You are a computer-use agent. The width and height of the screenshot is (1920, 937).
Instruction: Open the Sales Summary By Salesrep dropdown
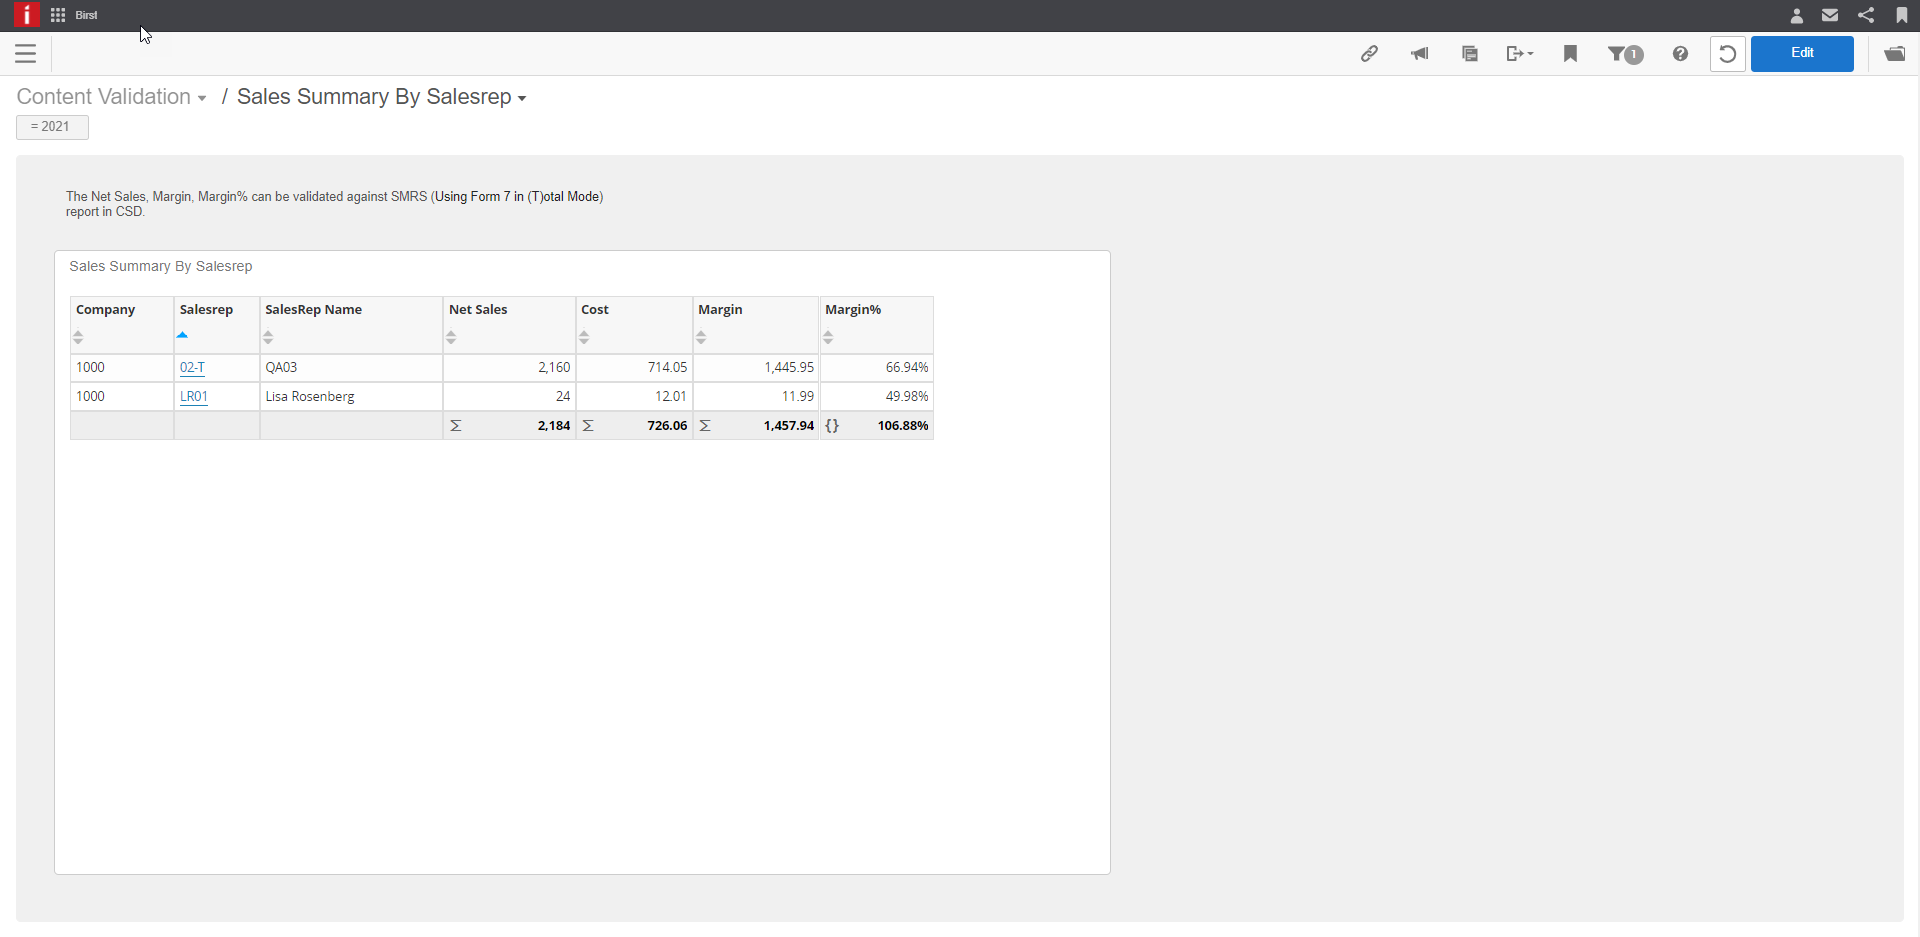click(521, 97)
